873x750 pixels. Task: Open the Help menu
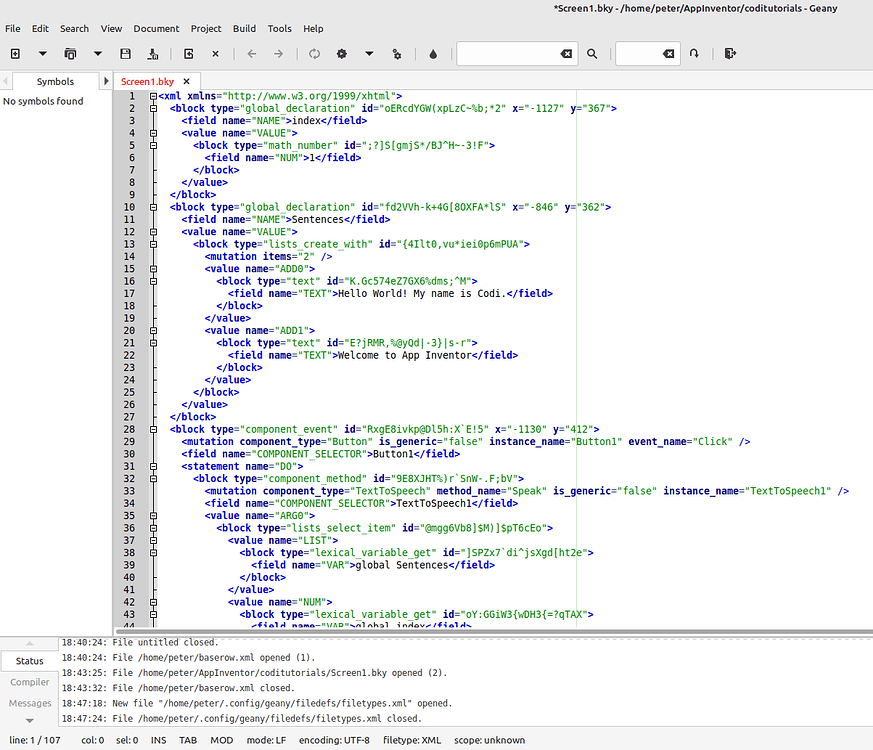pos(313,28)
